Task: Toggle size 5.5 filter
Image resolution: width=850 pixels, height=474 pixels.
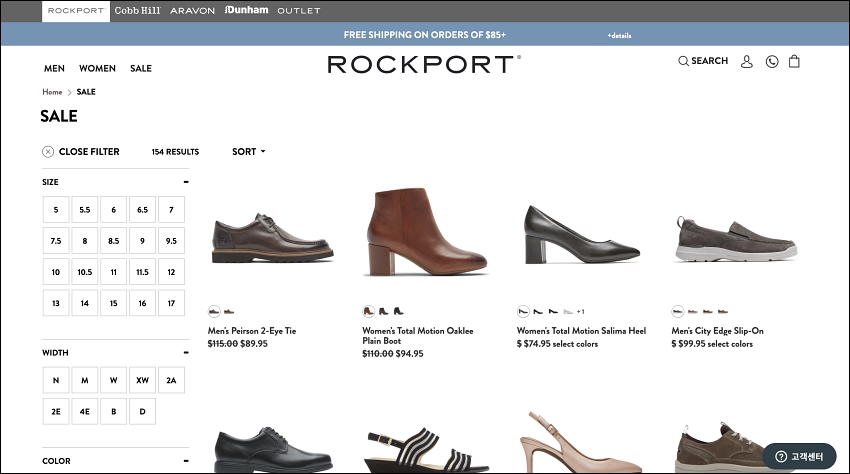Action: coord(85,210)
